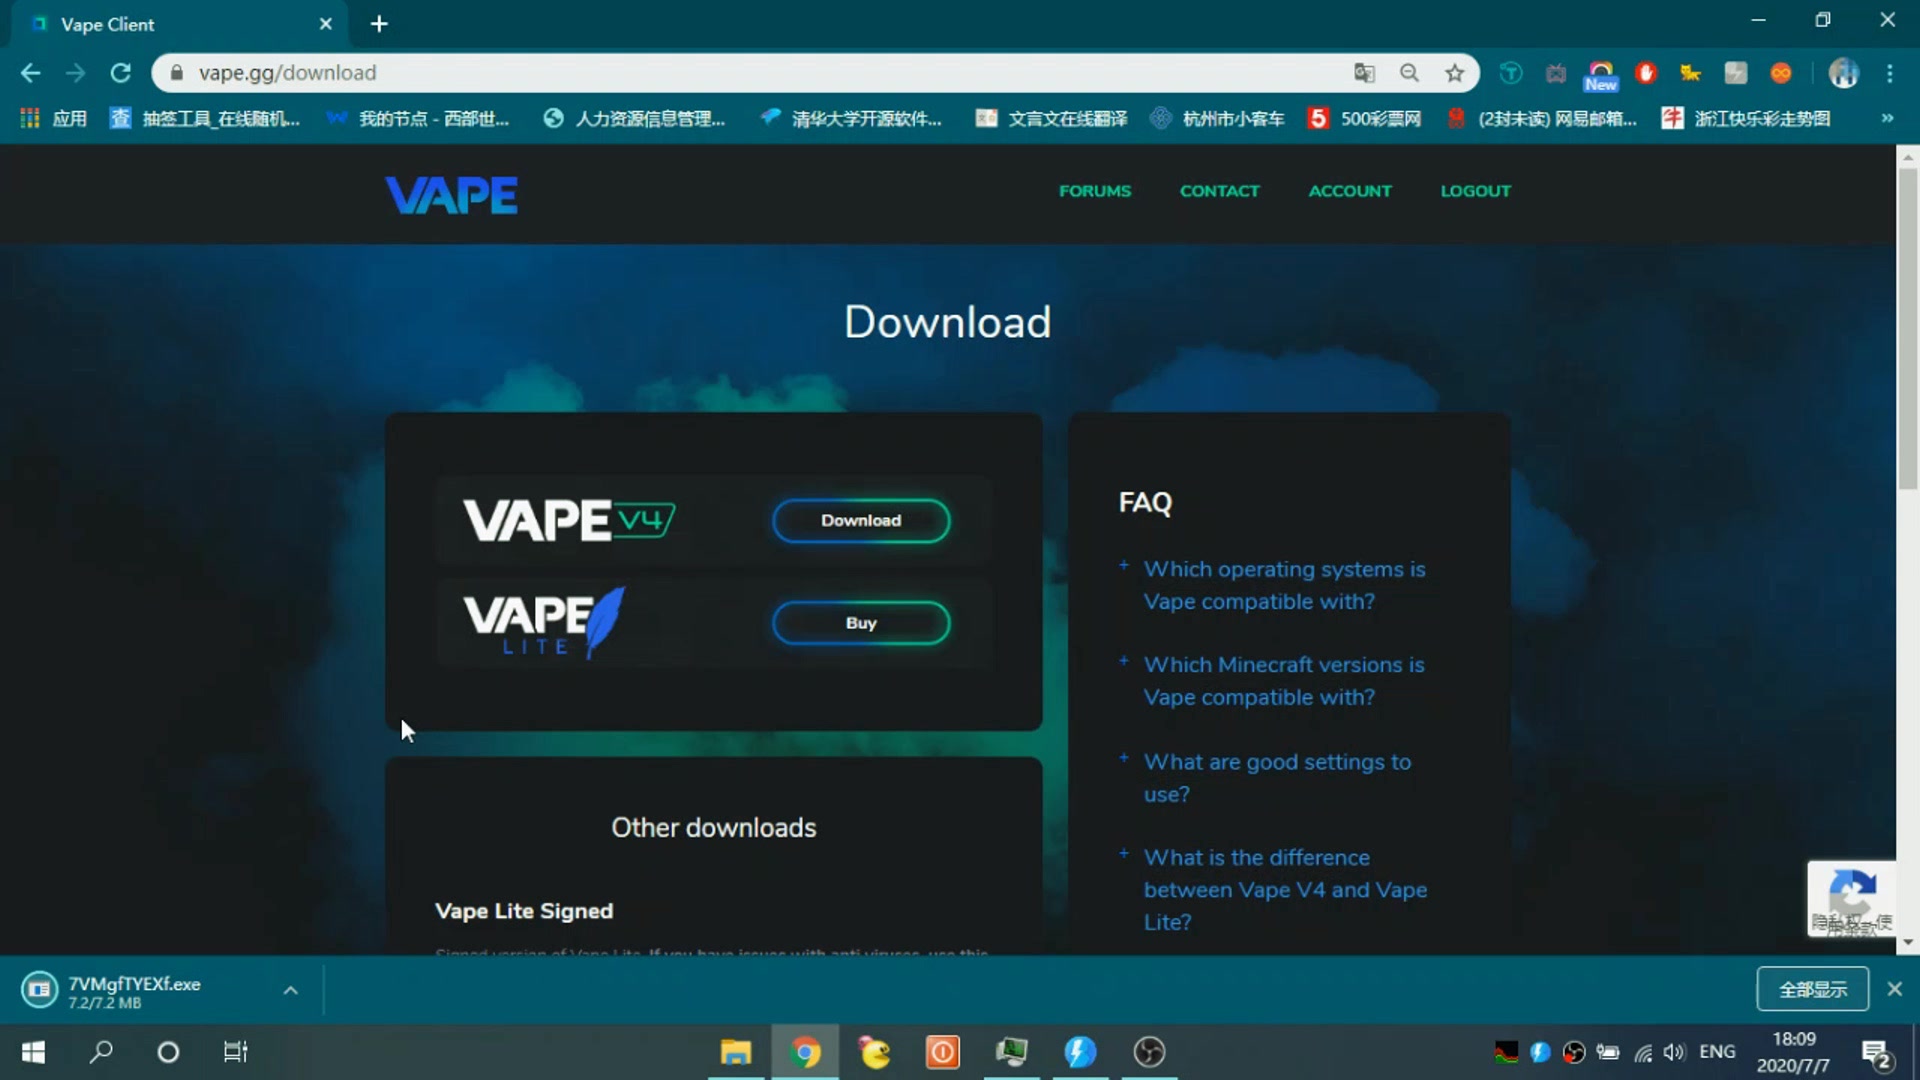Click the Buy button for Vape Lite
This screenshot has height=1080, width=1920.
tap(861, 623)
